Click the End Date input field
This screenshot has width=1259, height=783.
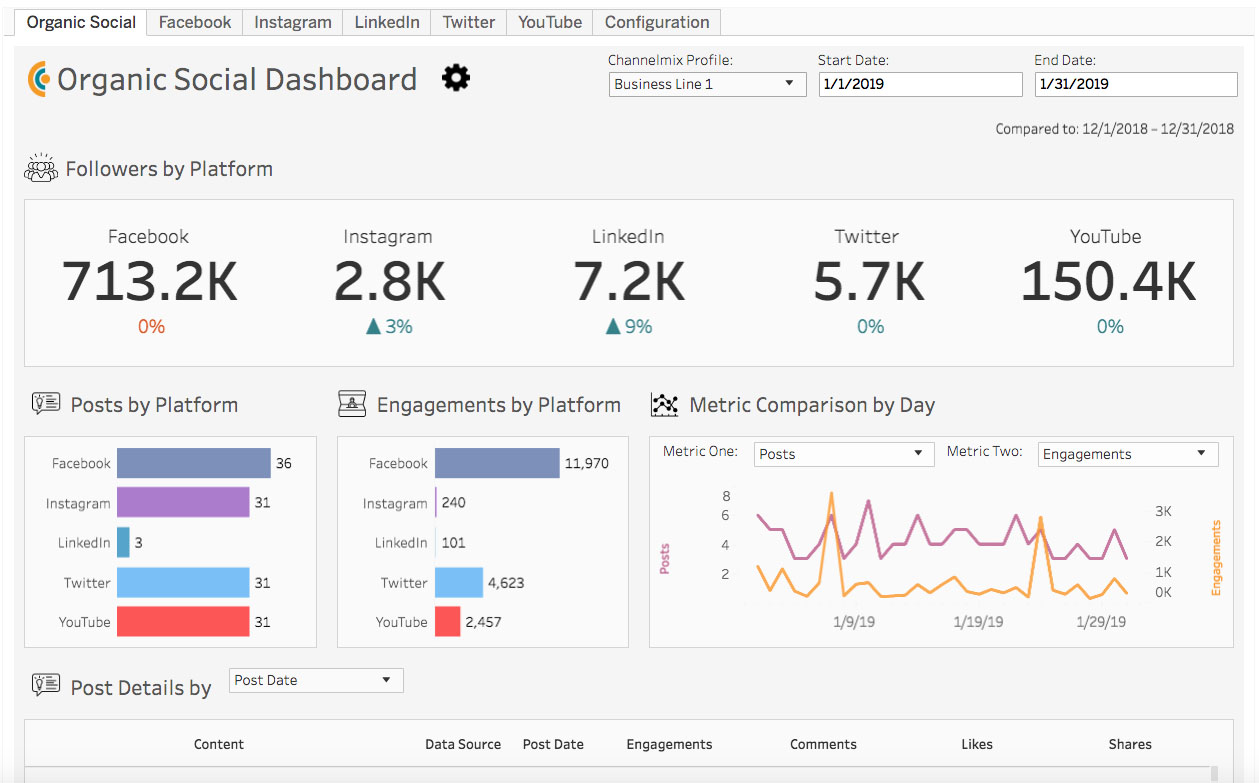pyautogui.click(x=1135, y=84)
